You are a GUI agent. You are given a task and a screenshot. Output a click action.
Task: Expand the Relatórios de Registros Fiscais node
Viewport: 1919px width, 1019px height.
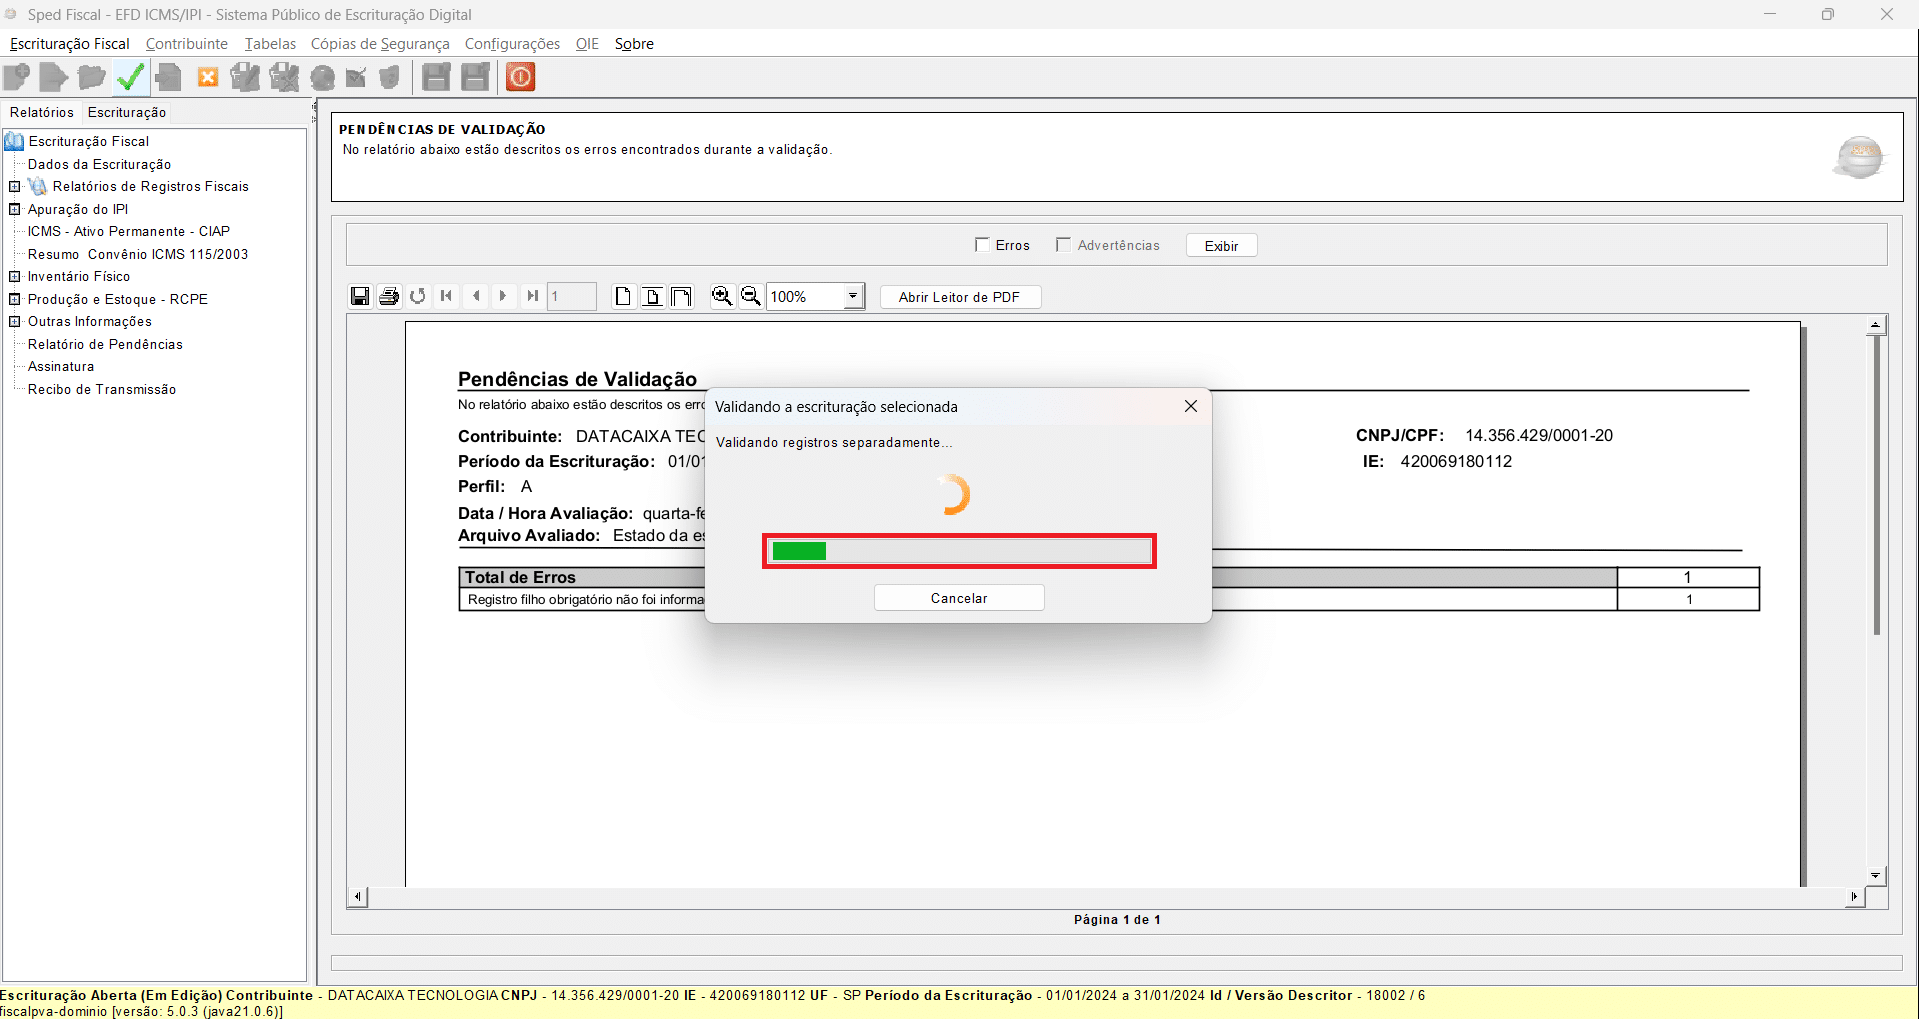pyautogui.click(x=15, y=187)
